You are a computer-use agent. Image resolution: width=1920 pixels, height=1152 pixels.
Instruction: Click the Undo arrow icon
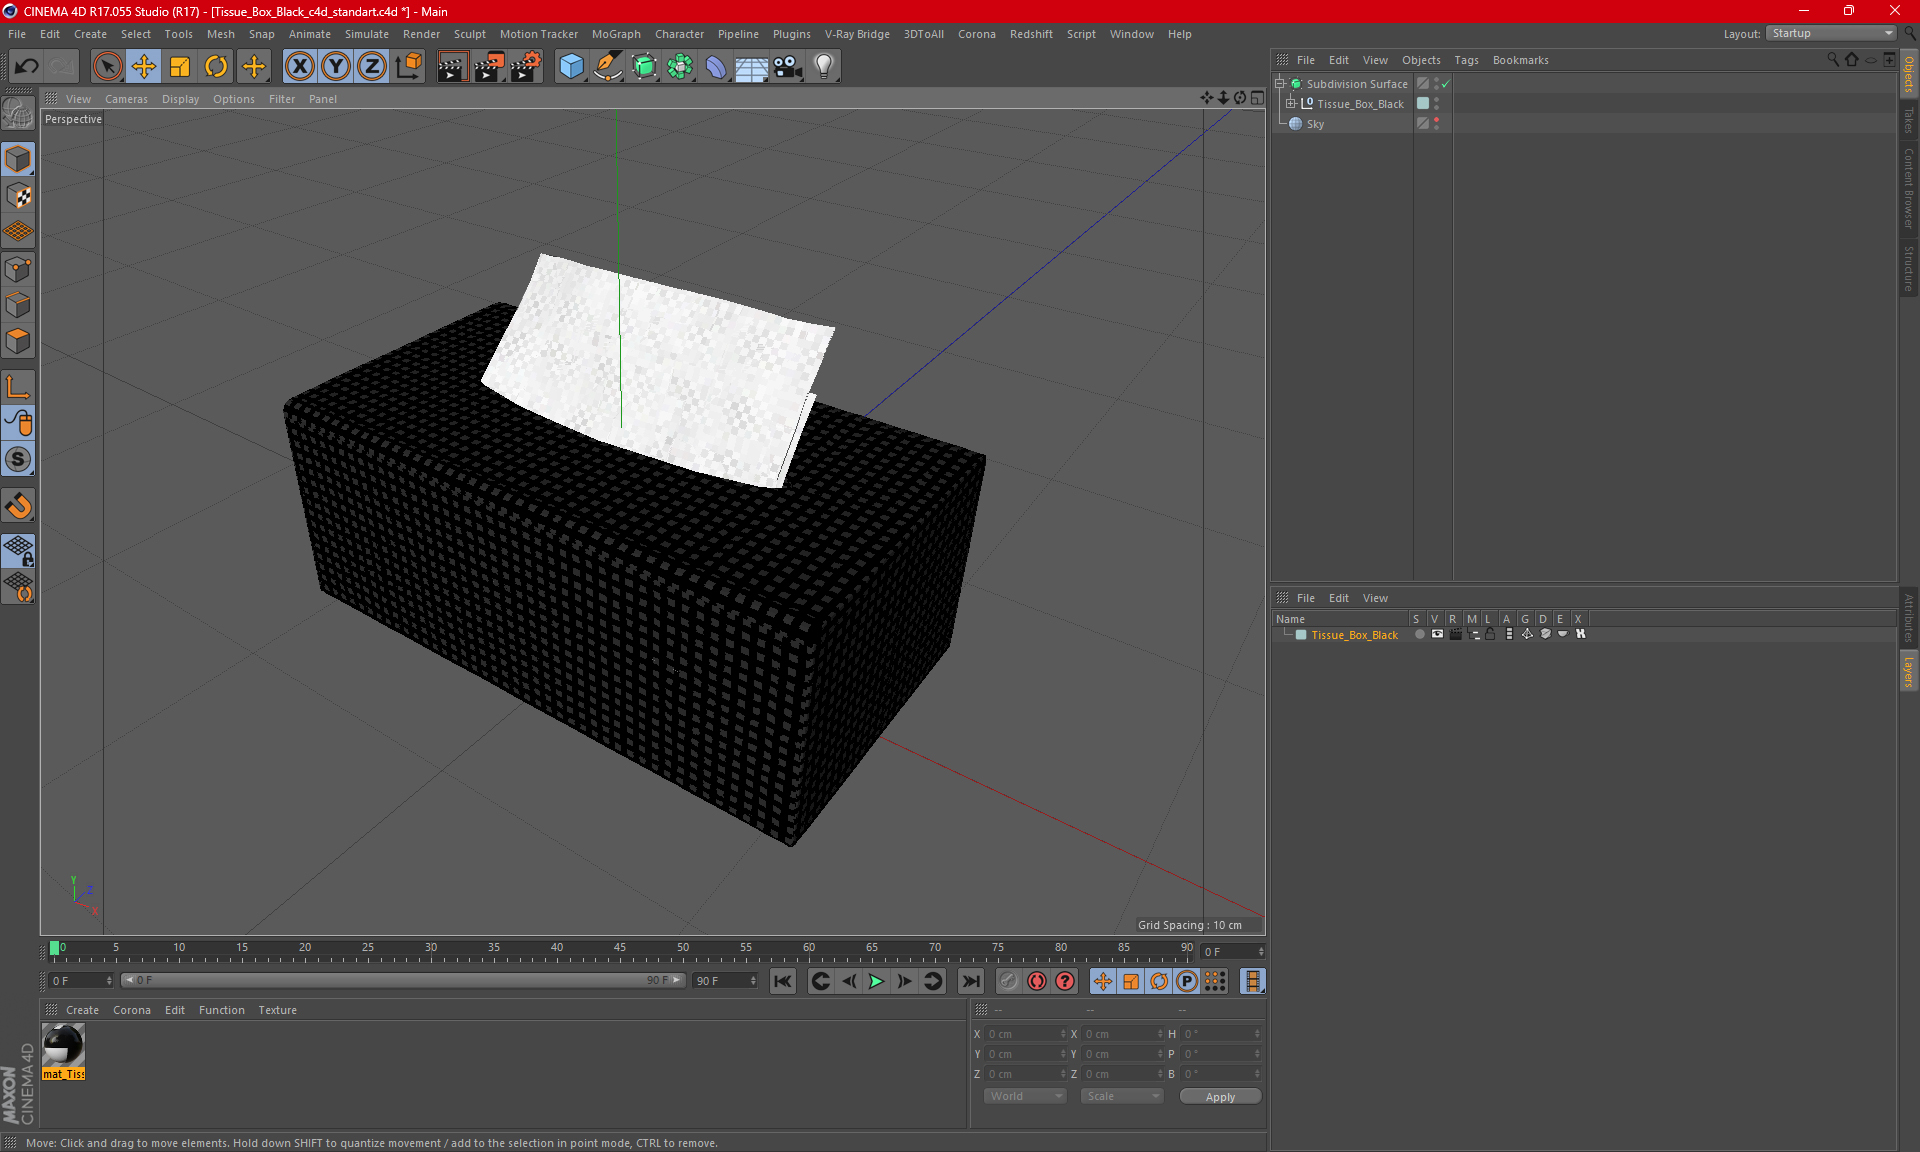click(x=27, y=67)
